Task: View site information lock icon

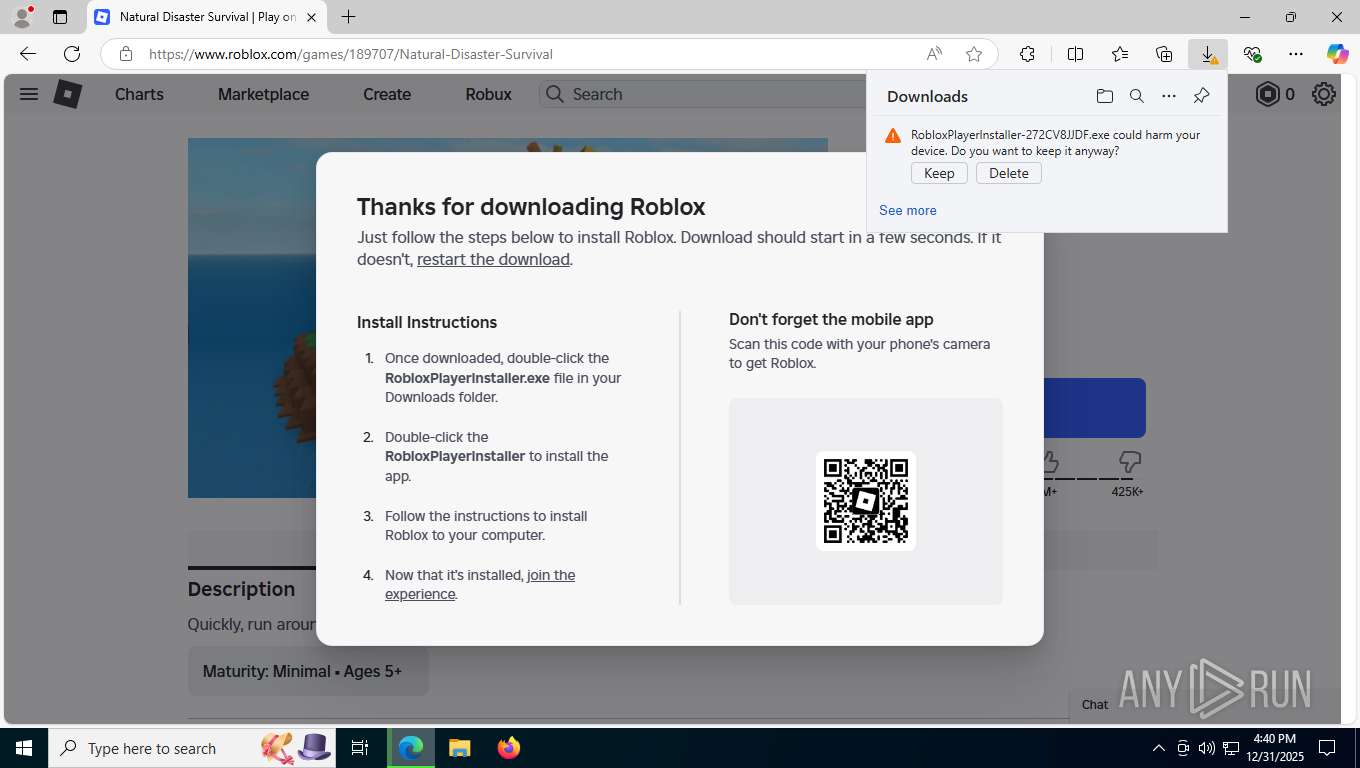Action: 125,54
